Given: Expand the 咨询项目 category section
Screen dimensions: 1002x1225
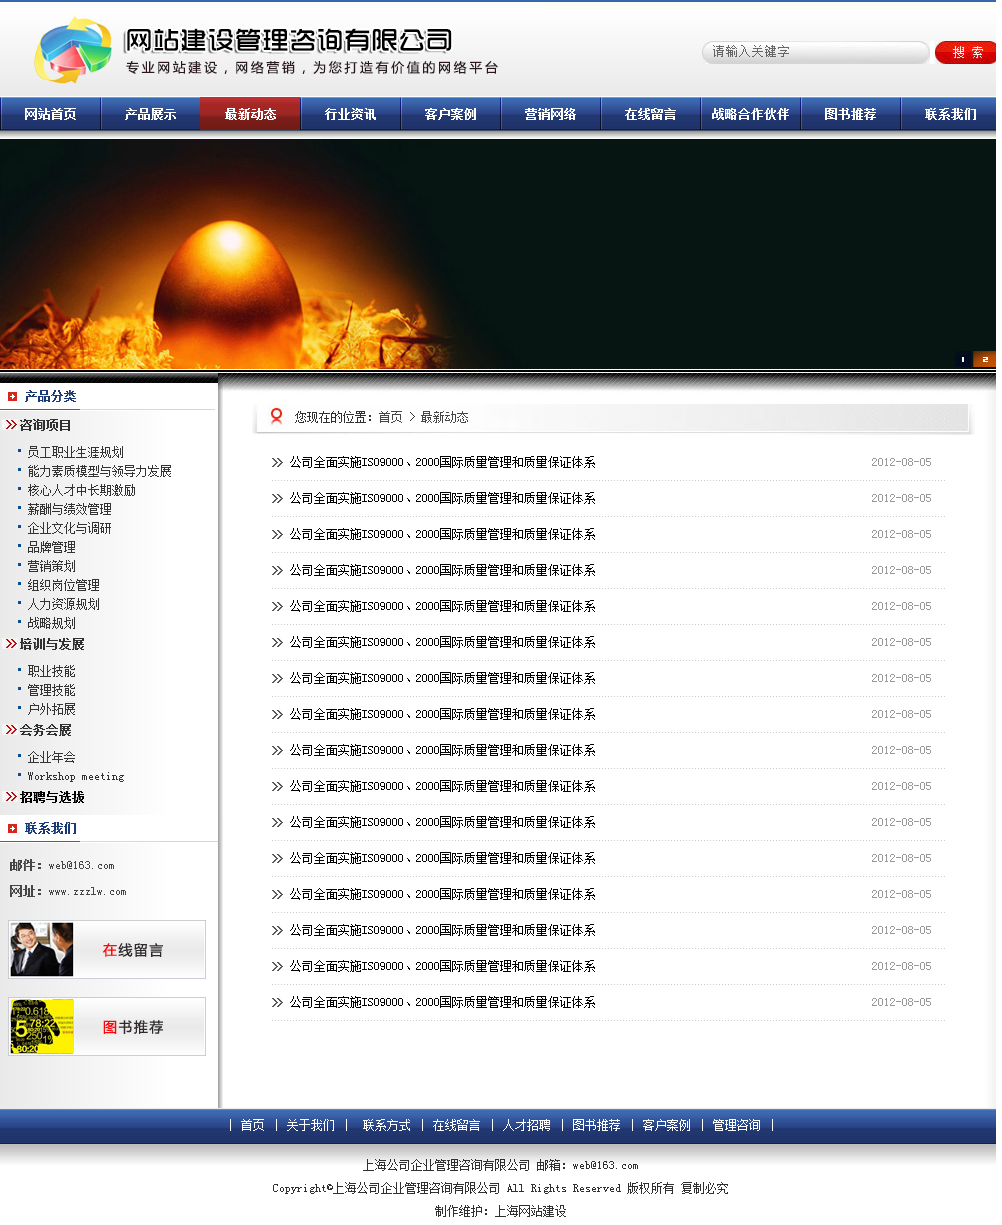Looking at the screenshot, I should tap(45, 425).
